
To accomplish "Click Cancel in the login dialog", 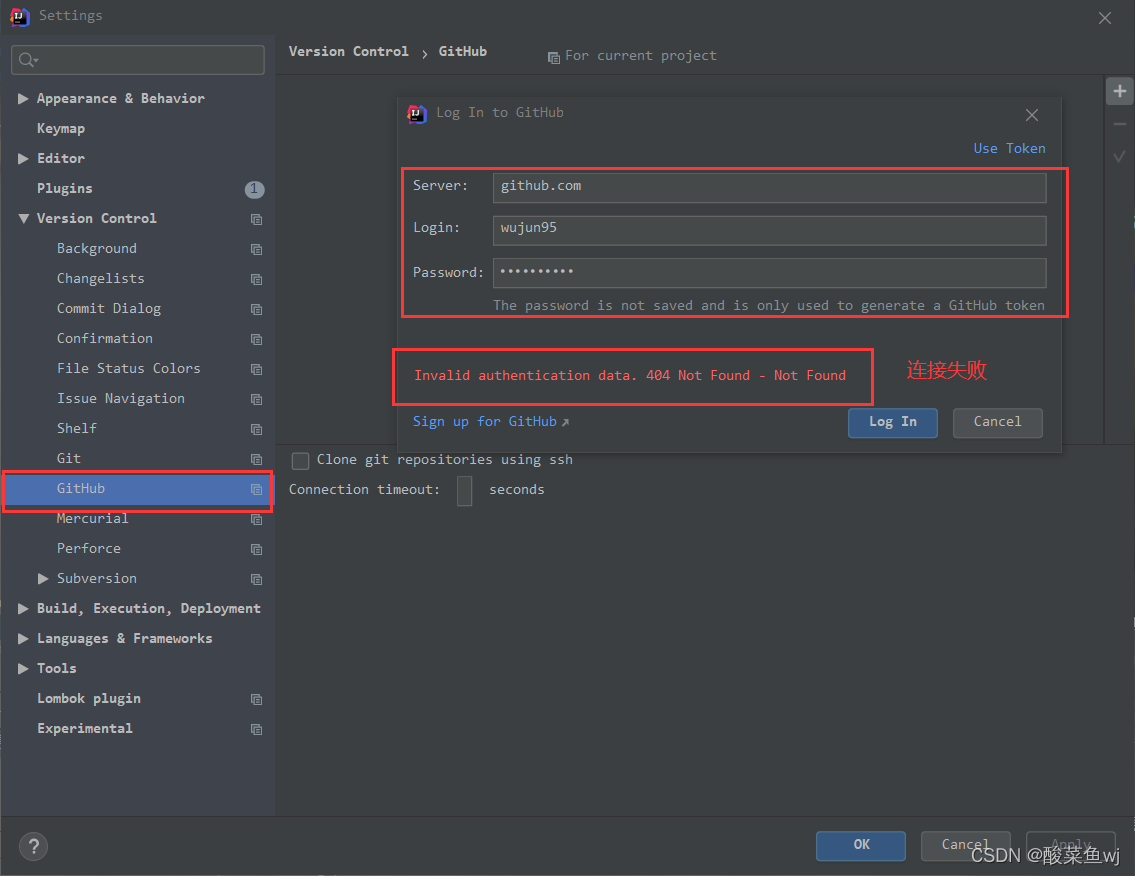I will [x=997, y=423].
